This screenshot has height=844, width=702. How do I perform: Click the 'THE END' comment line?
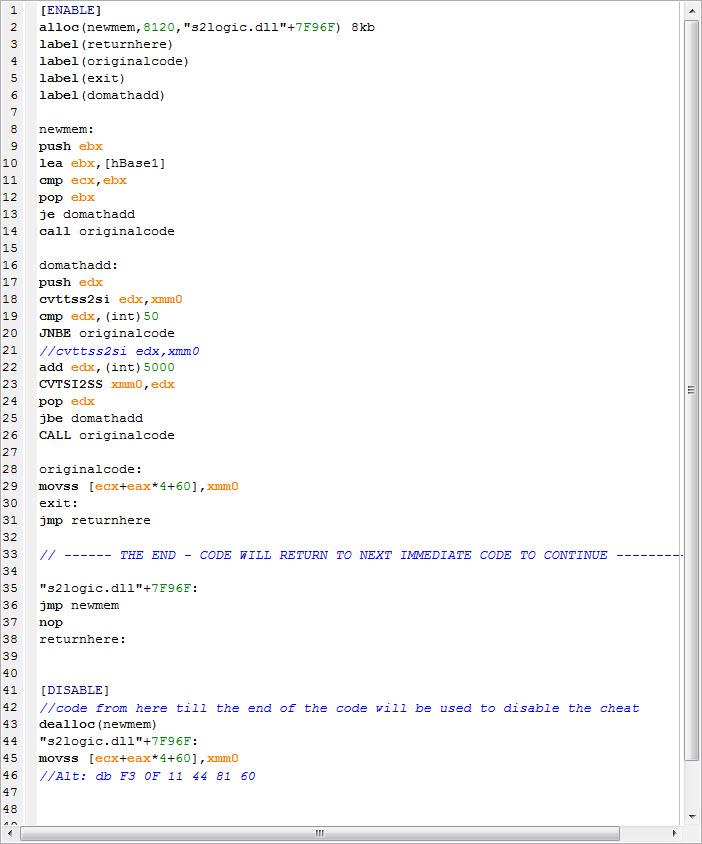coord(360,554)
